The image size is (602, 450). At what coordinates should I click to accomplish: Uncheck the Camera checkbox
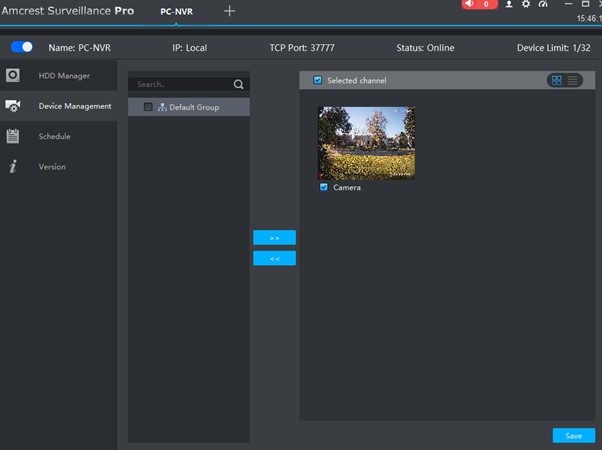pos(324,187)
